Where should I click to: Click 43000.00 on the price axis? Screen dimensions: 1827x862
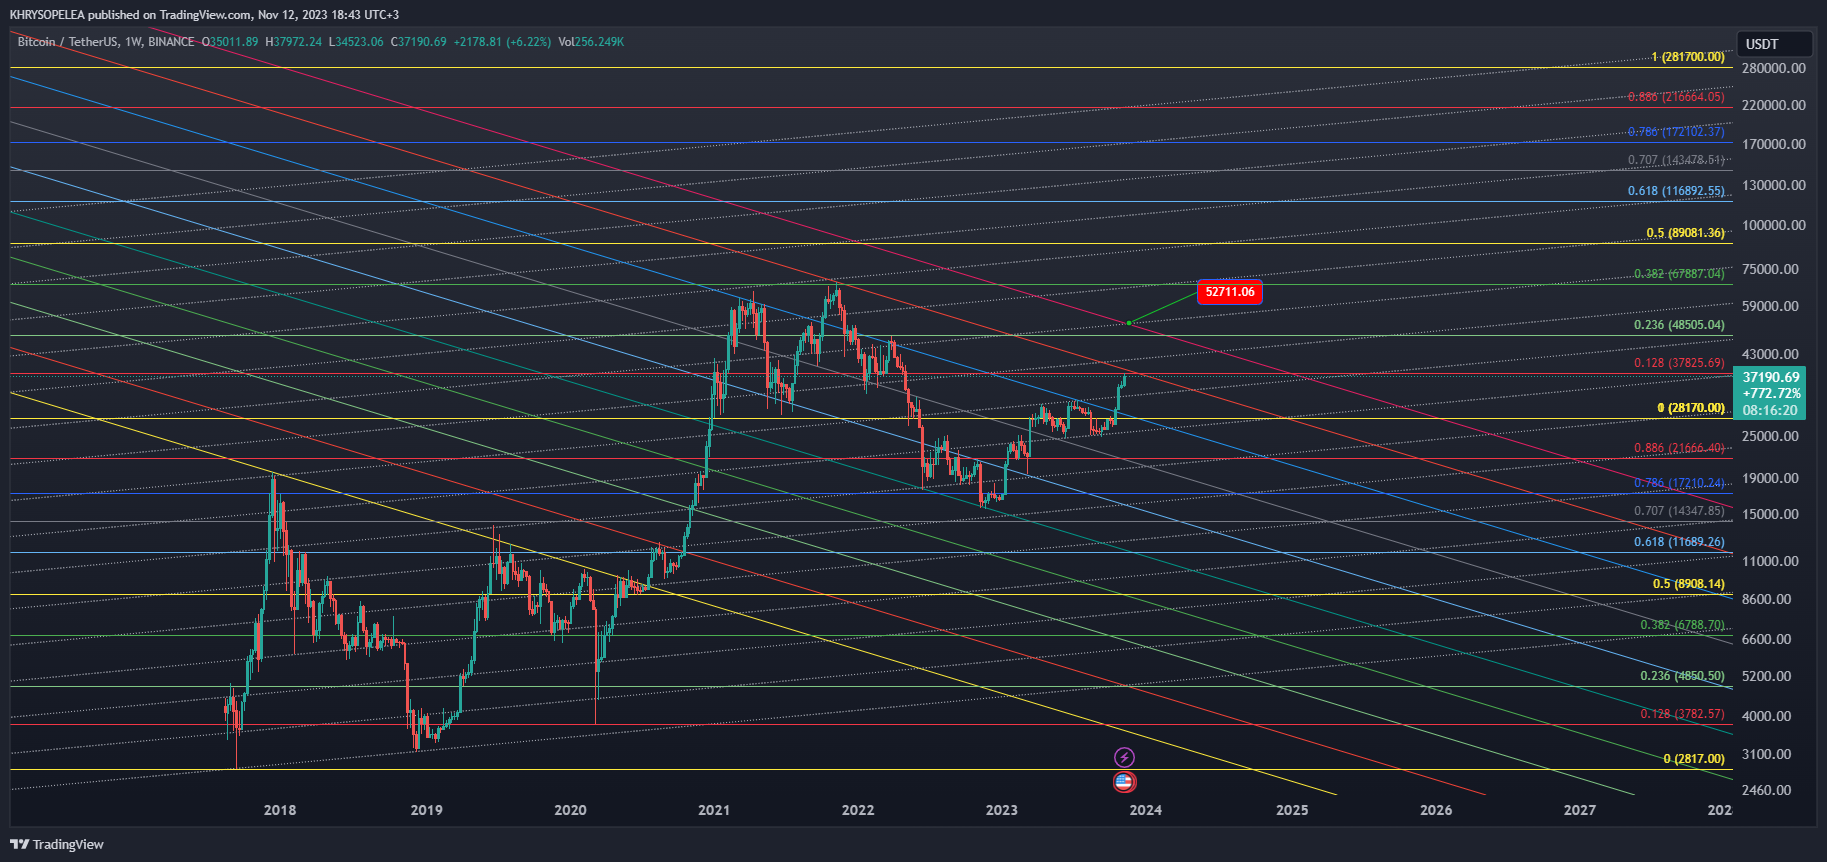coord(1770,354)
